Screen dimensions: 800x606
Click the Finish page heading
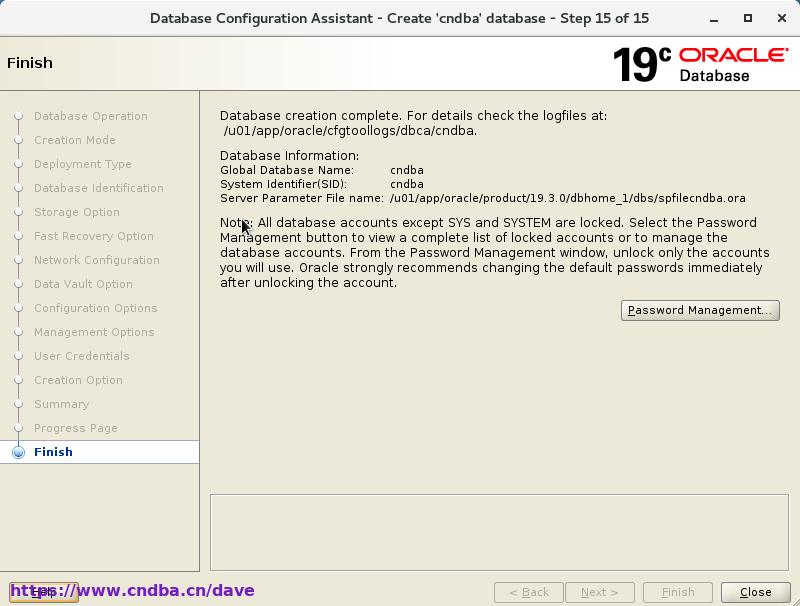[x=30, y=63]
